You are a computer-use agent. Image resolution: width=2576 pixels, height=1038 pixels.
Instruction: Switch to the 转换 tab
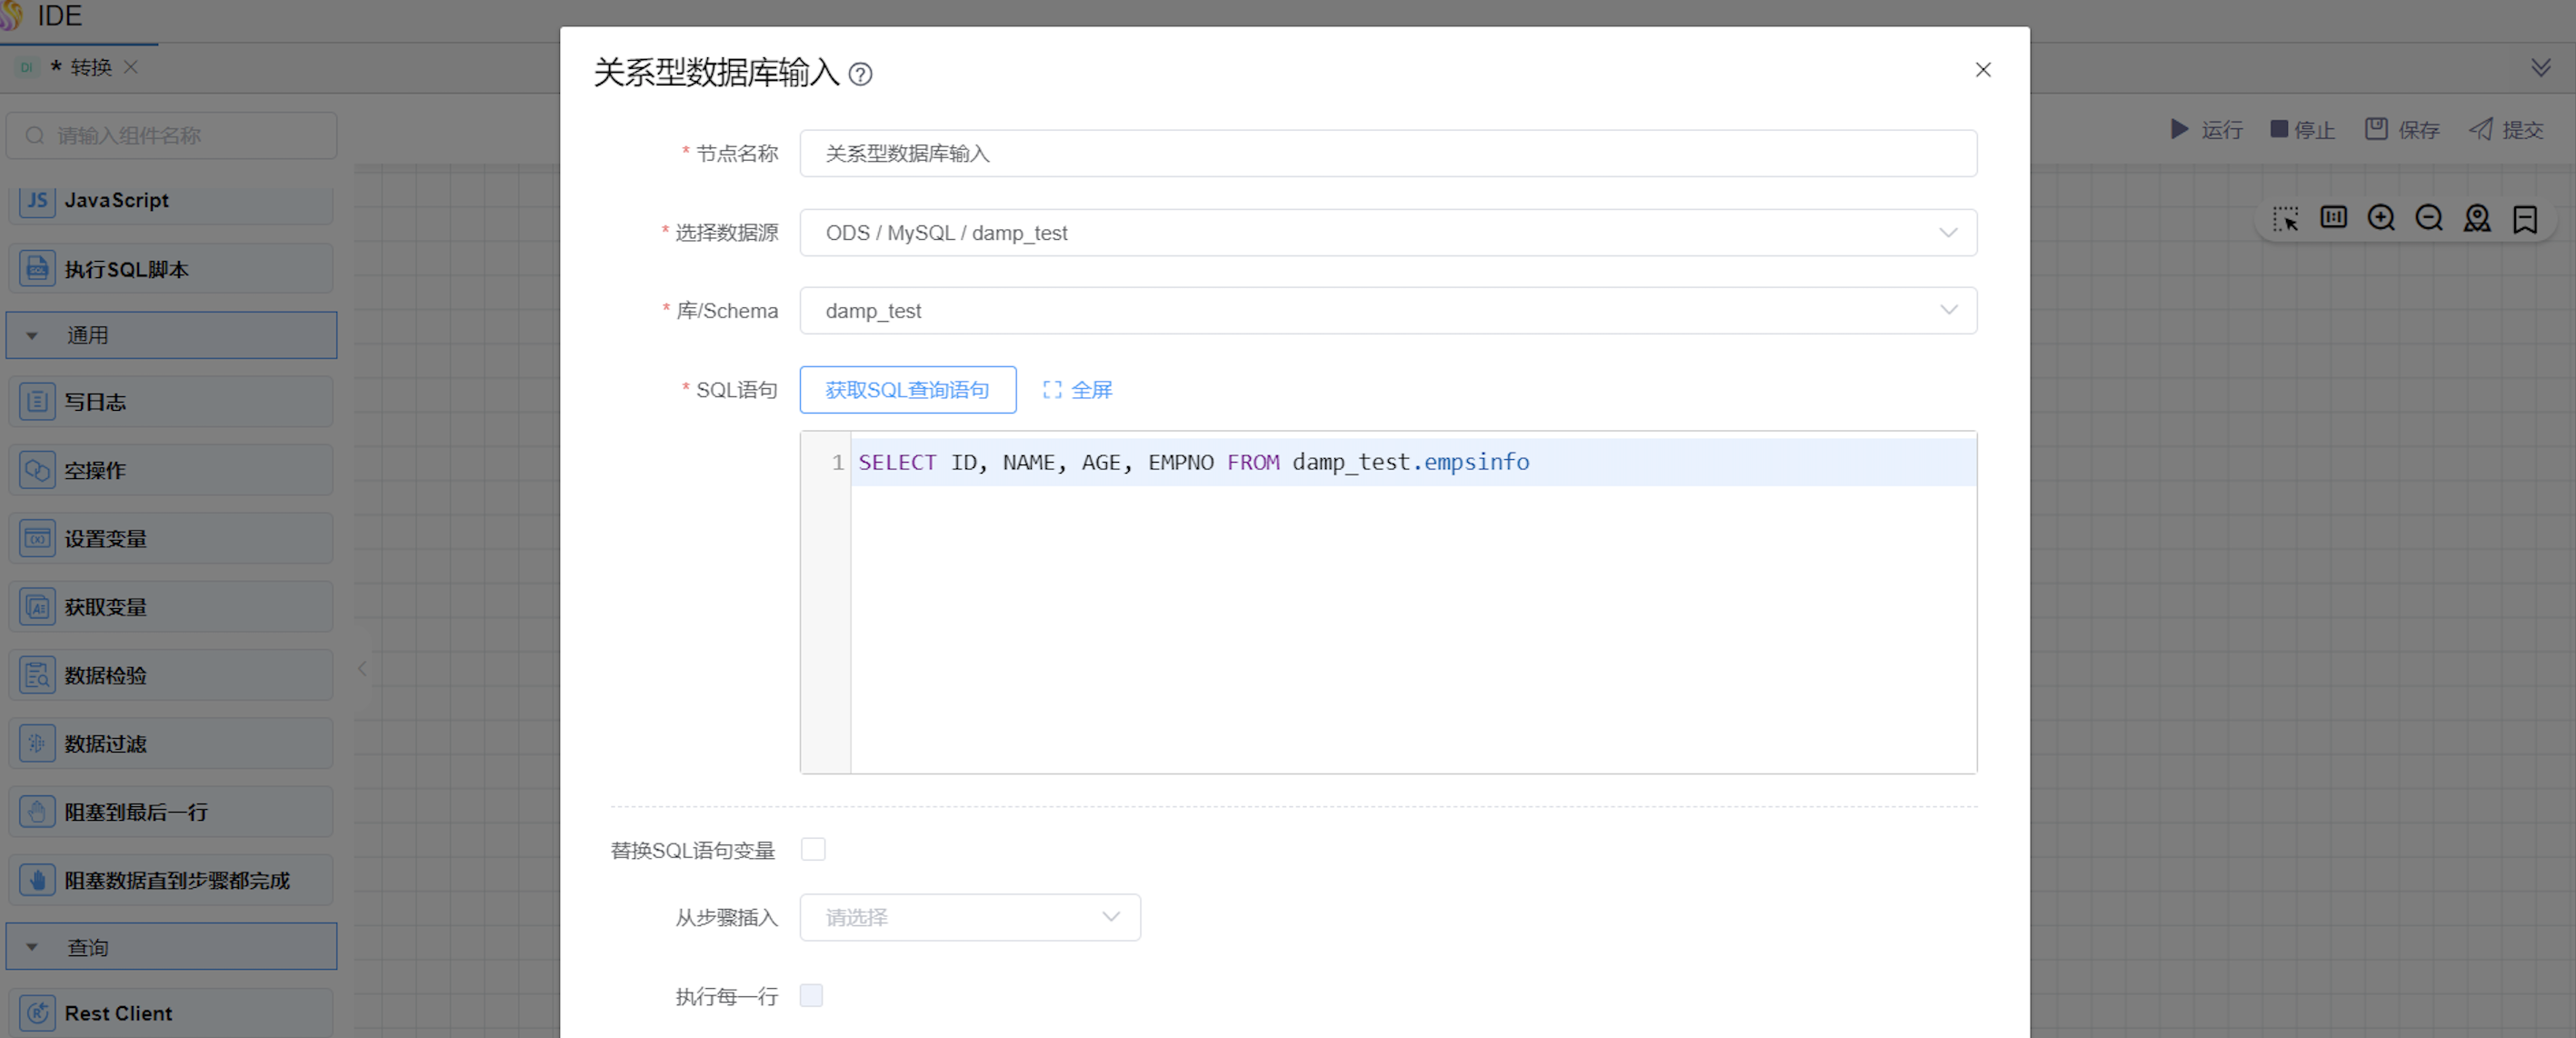pyautogui.click(x=90, y=67)
